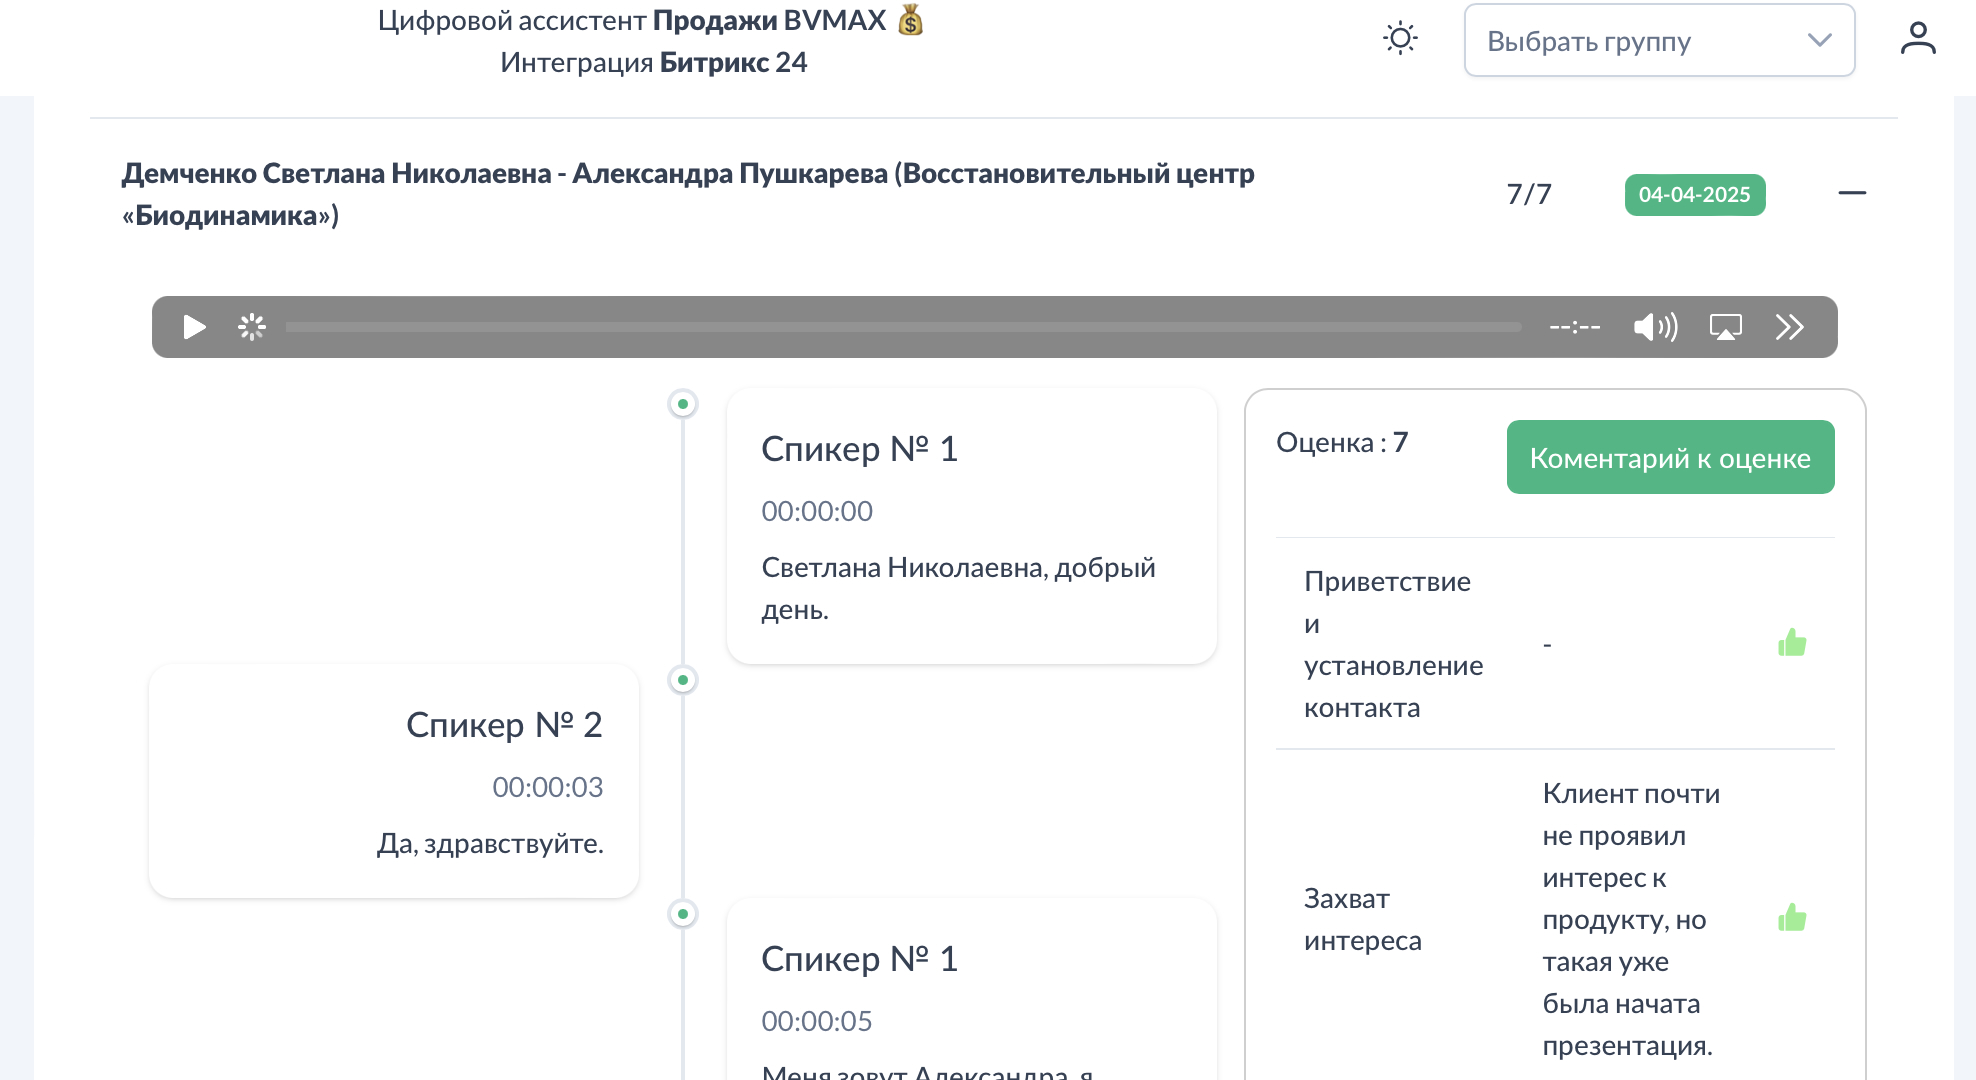Click timeline marker for Спикер № 2
Image resolution: width=1976 pixels, height=1080 pixels.
[x=683, y=680]
